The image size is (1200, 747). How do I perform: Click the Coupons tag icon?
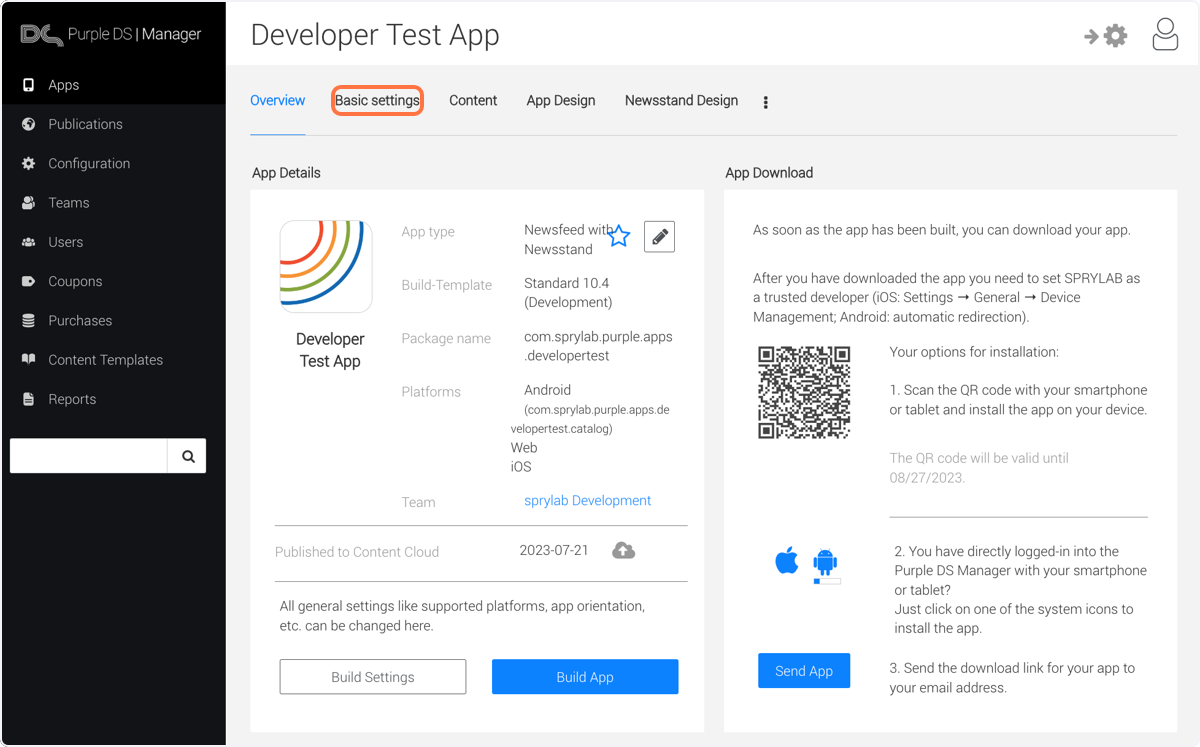(29, 281)
